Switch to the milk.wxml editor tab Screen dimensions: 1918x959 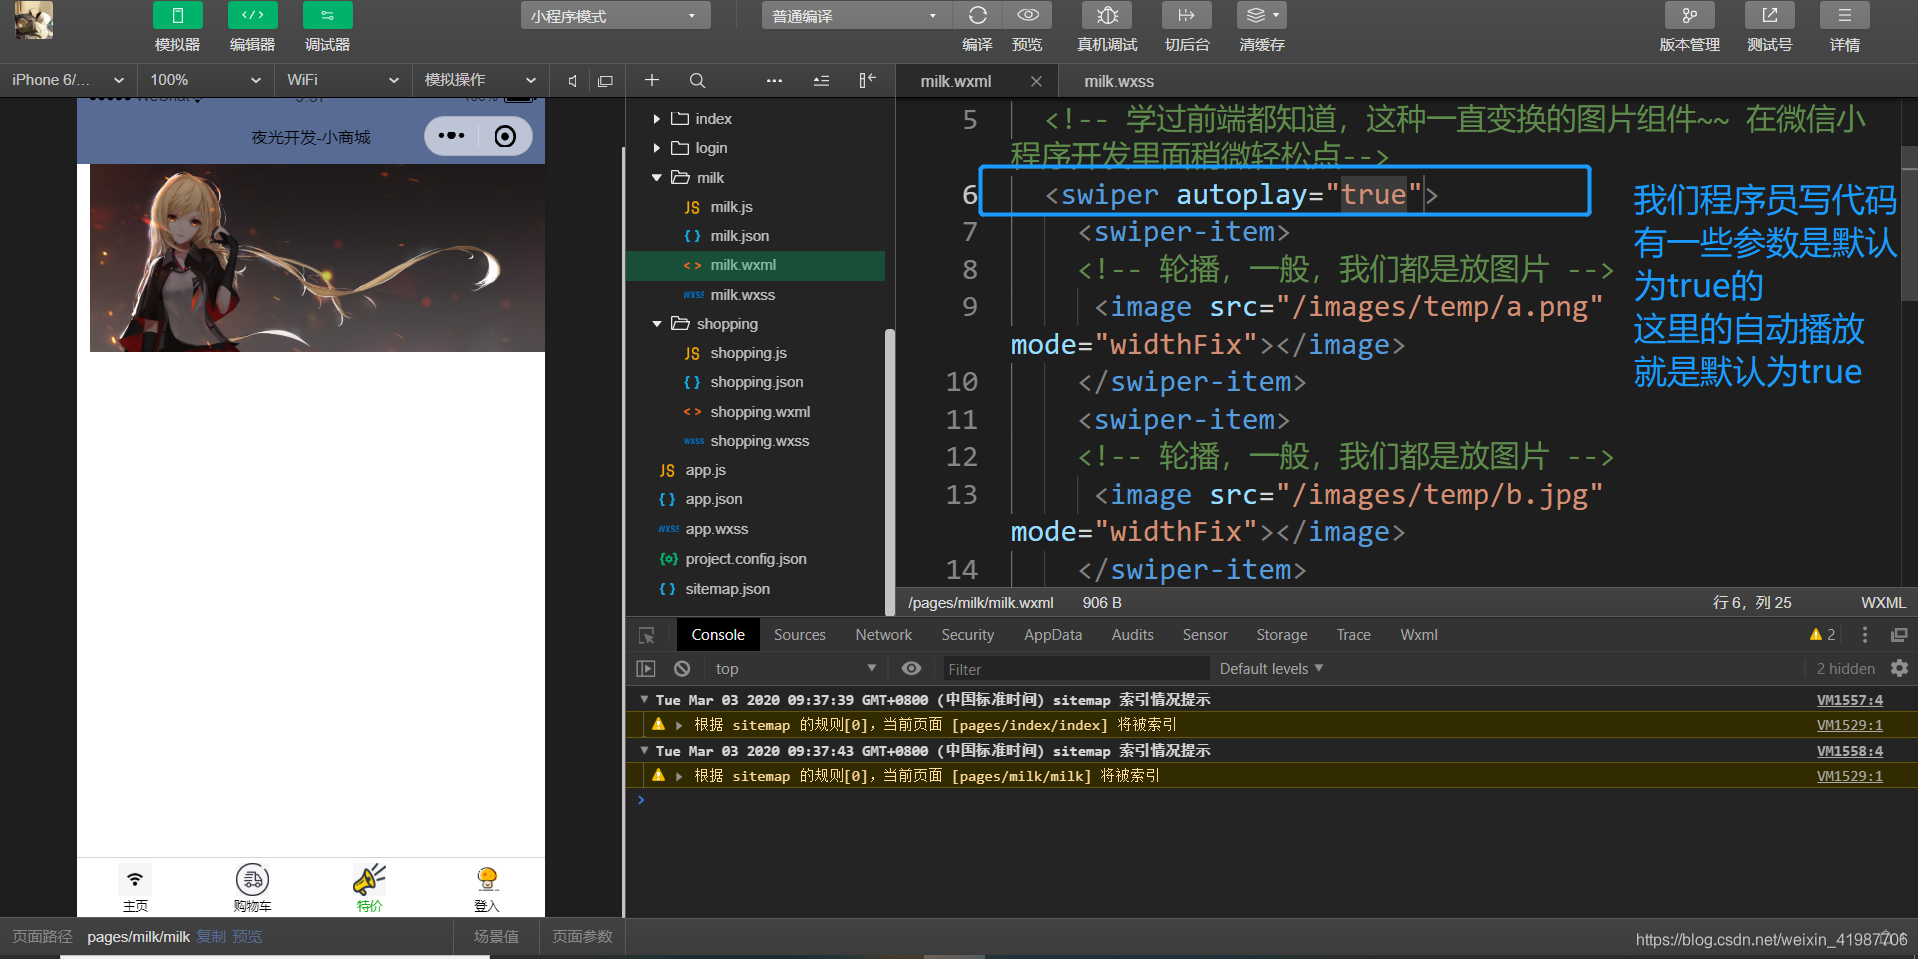click(x=956, y=81)
